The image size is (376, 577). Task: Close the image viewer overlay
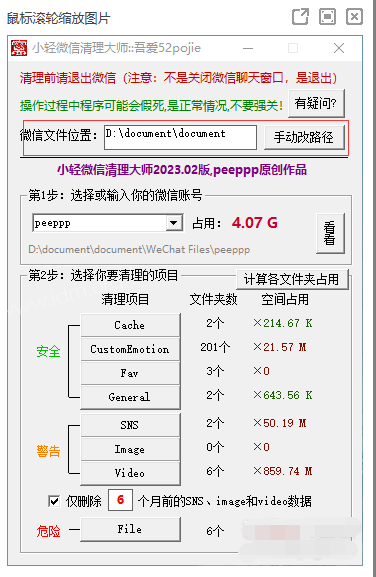[354, 17]
